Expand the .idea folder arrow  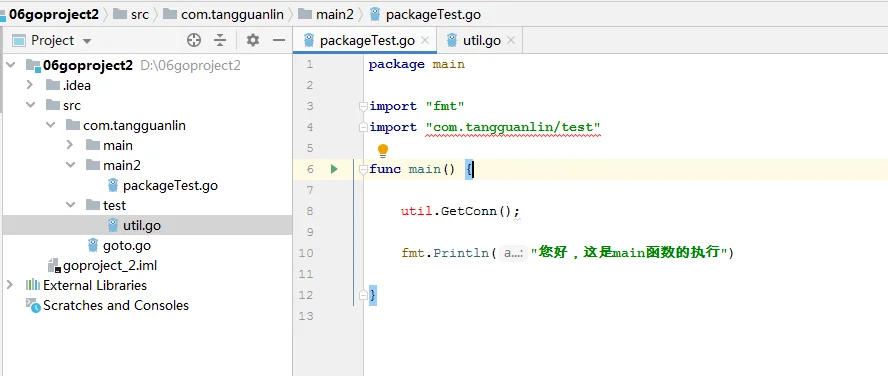(x=30, y=85)
